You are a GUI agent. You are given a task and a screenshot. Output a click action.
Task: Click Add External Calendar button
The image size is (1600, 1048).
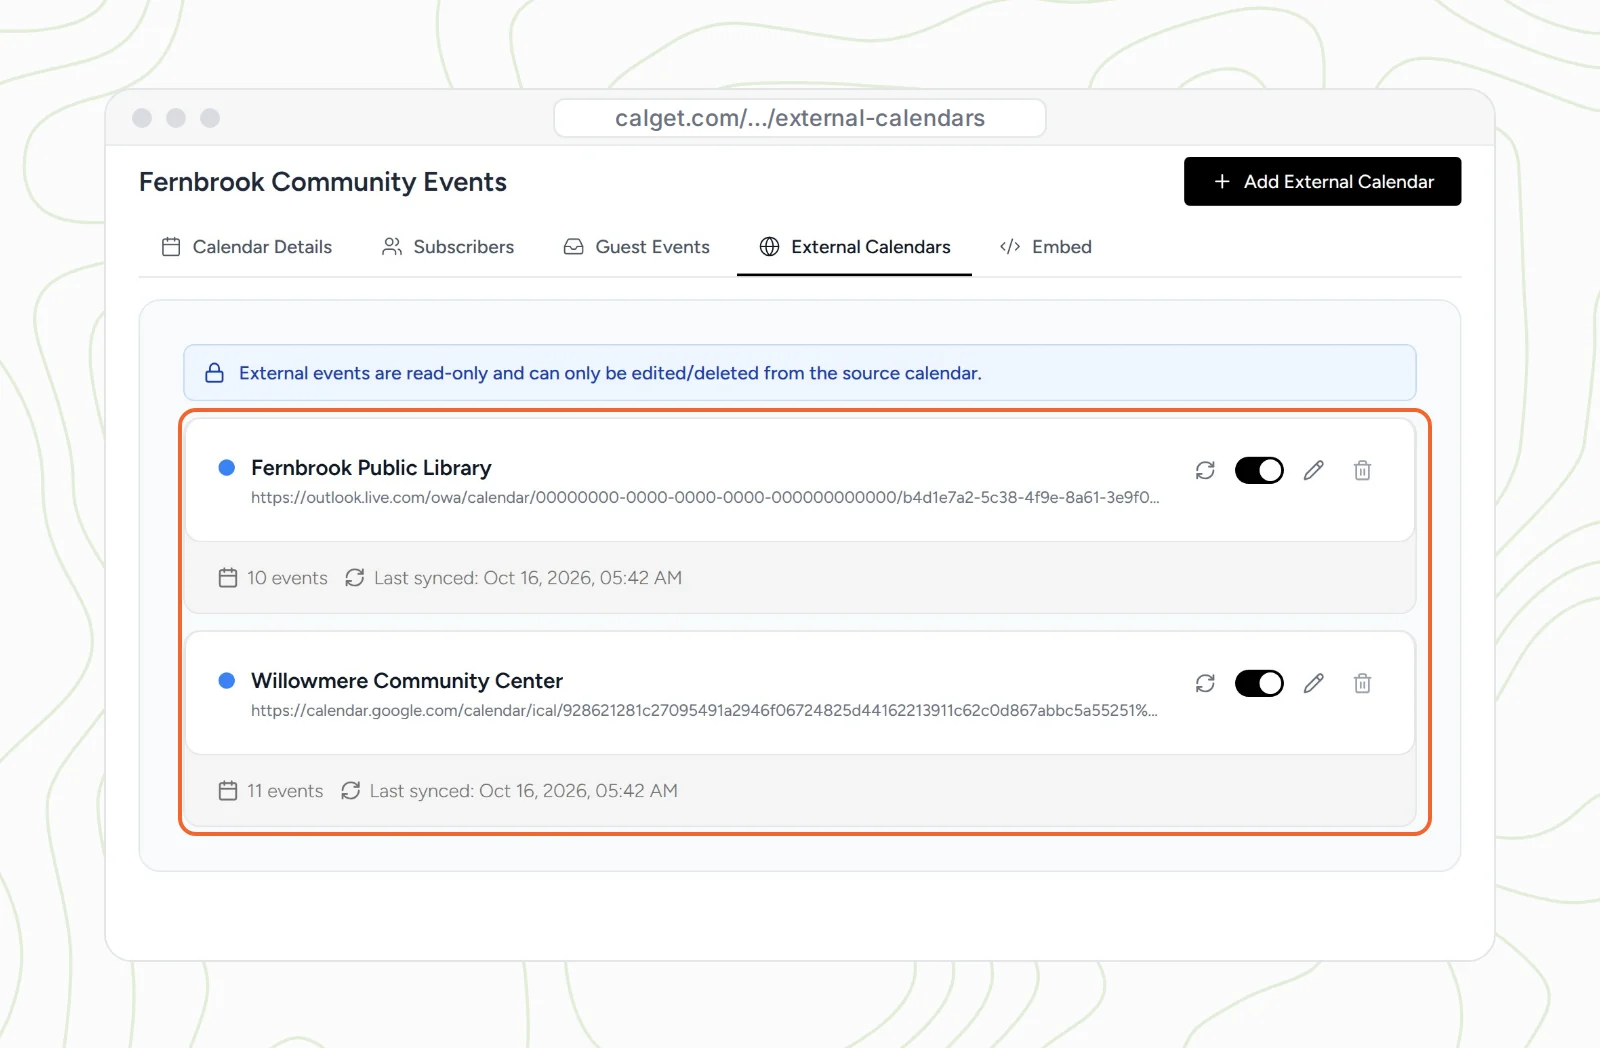coord(1322,181)
